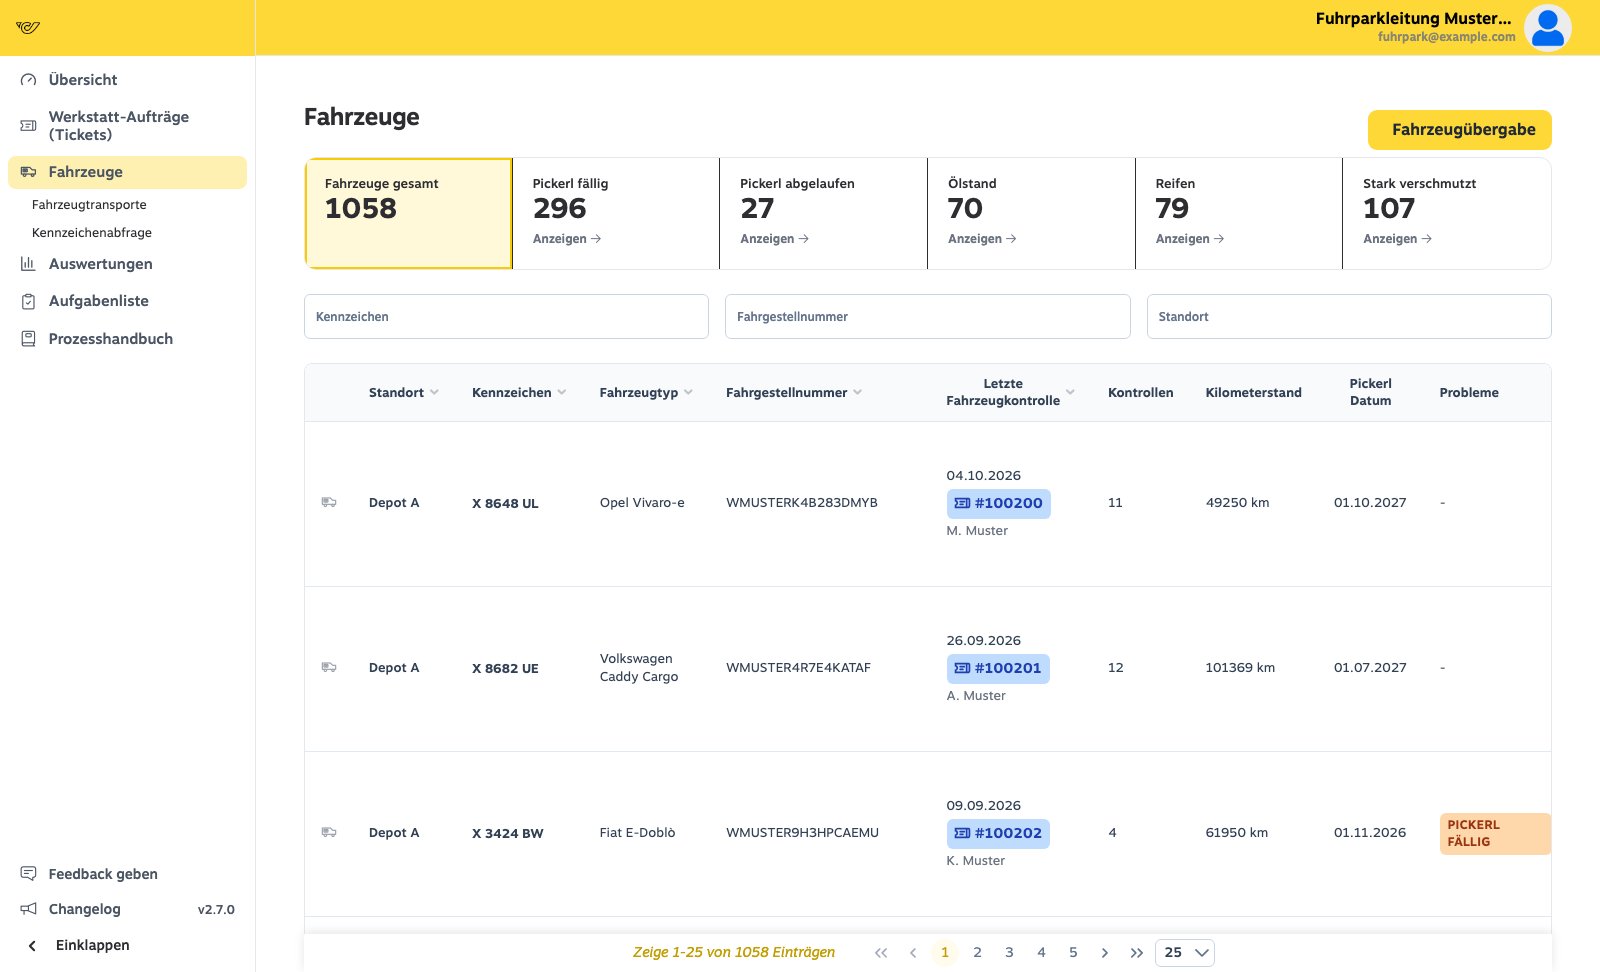Click the vehicle icon for X 3424 BW
Screen dimensions: 1600x972
[x=329, y=832]
